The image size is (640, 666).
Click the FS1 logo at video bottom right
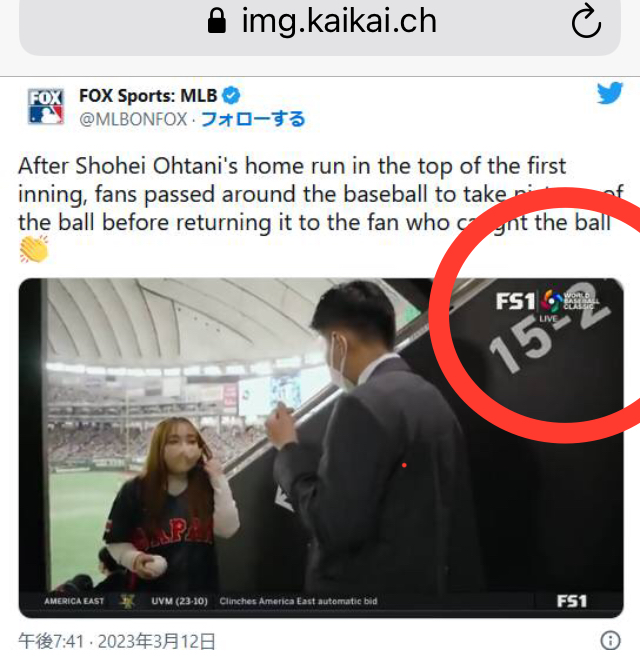[x=572, y=601]
